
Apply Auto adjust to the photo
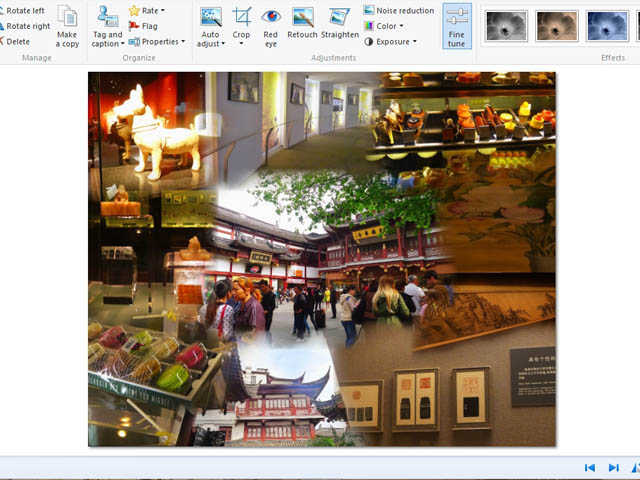(211, 20)
